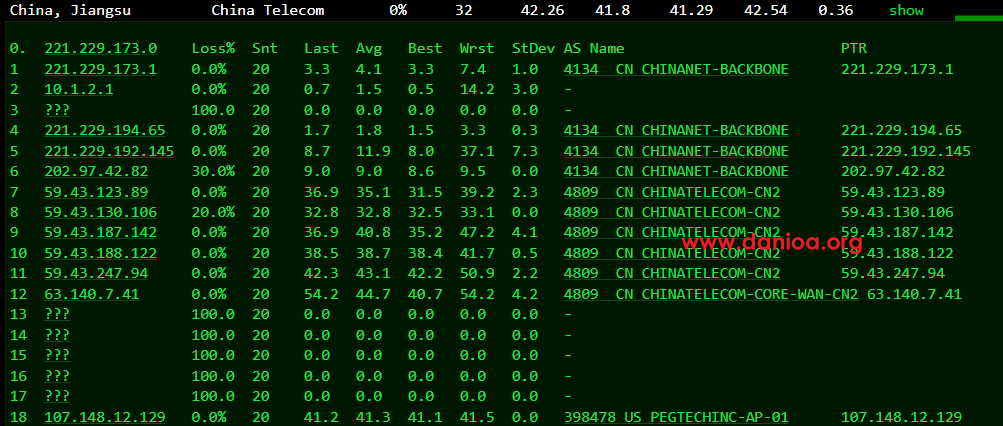Select the 'China Telecom' provider text
Viewport: 1003px width, 426px height.
click(x=267, y=11)
